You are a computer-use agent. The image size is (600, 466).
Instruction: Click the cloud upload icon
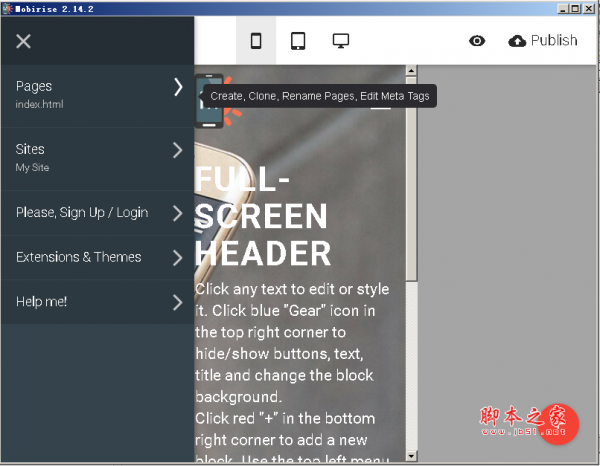coord(517,41)
